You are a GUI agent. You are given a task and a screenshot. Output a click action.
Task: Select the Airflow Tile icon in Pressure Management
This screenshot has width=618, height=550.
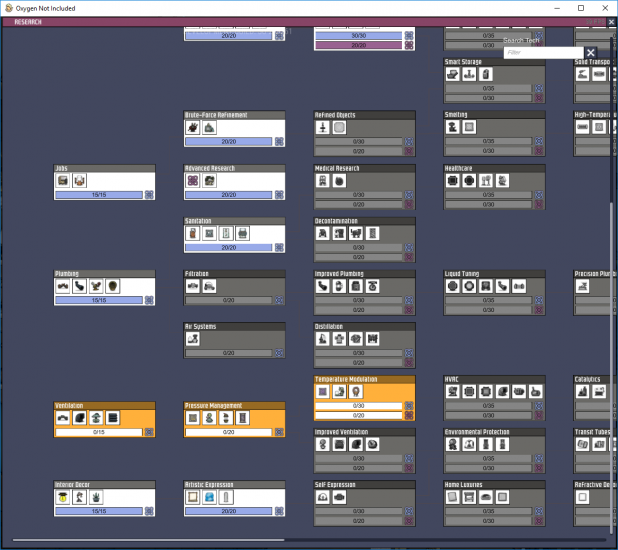(193, 418)
